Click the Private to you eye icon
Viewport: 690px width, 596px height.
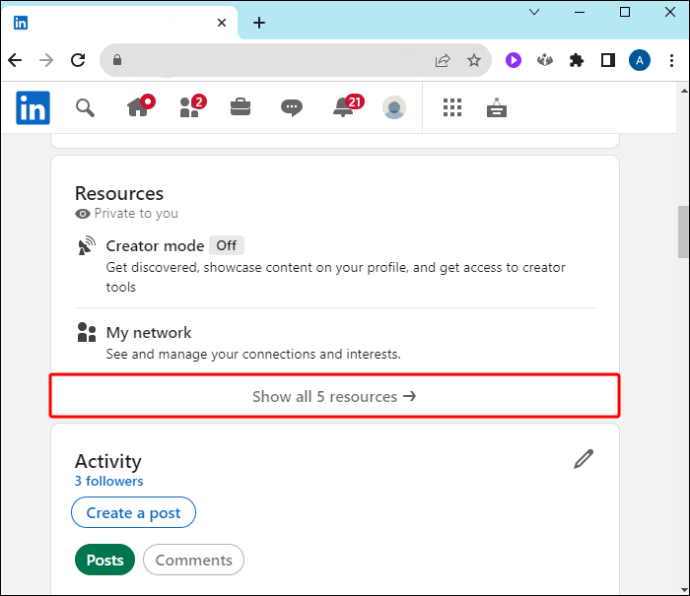82,214
